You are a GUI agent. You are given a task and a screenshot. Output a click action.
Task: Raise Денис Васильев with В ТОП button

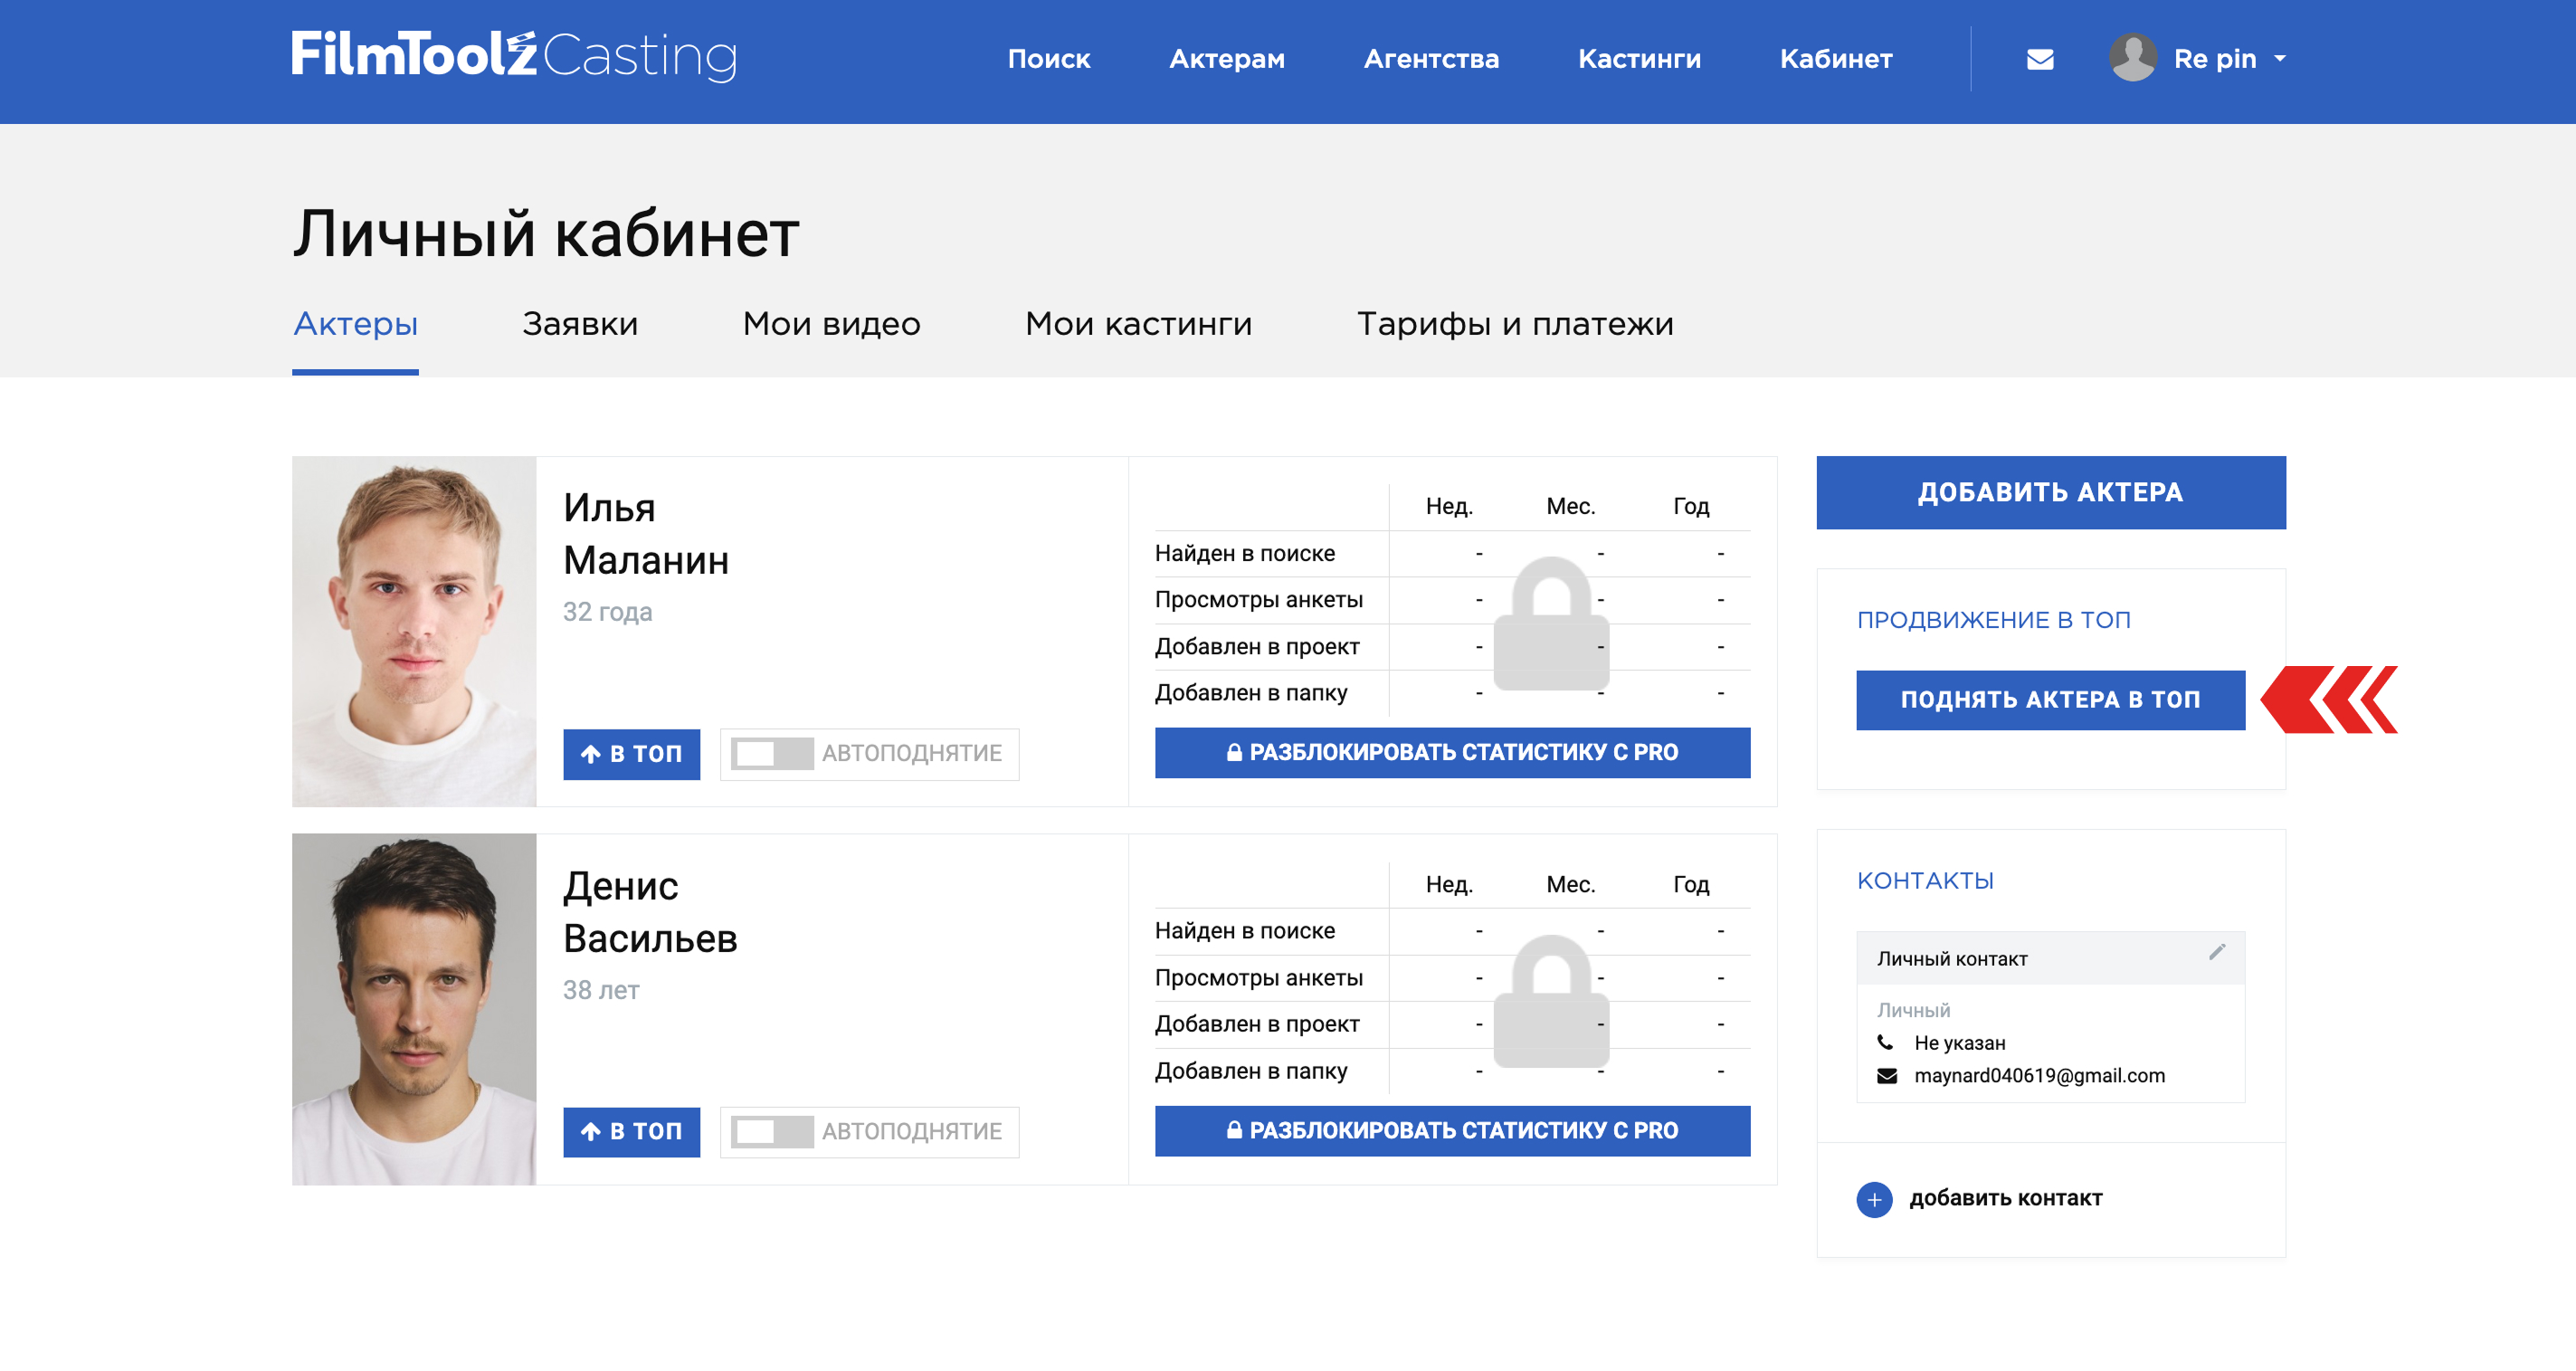(x=631, y=1132)
